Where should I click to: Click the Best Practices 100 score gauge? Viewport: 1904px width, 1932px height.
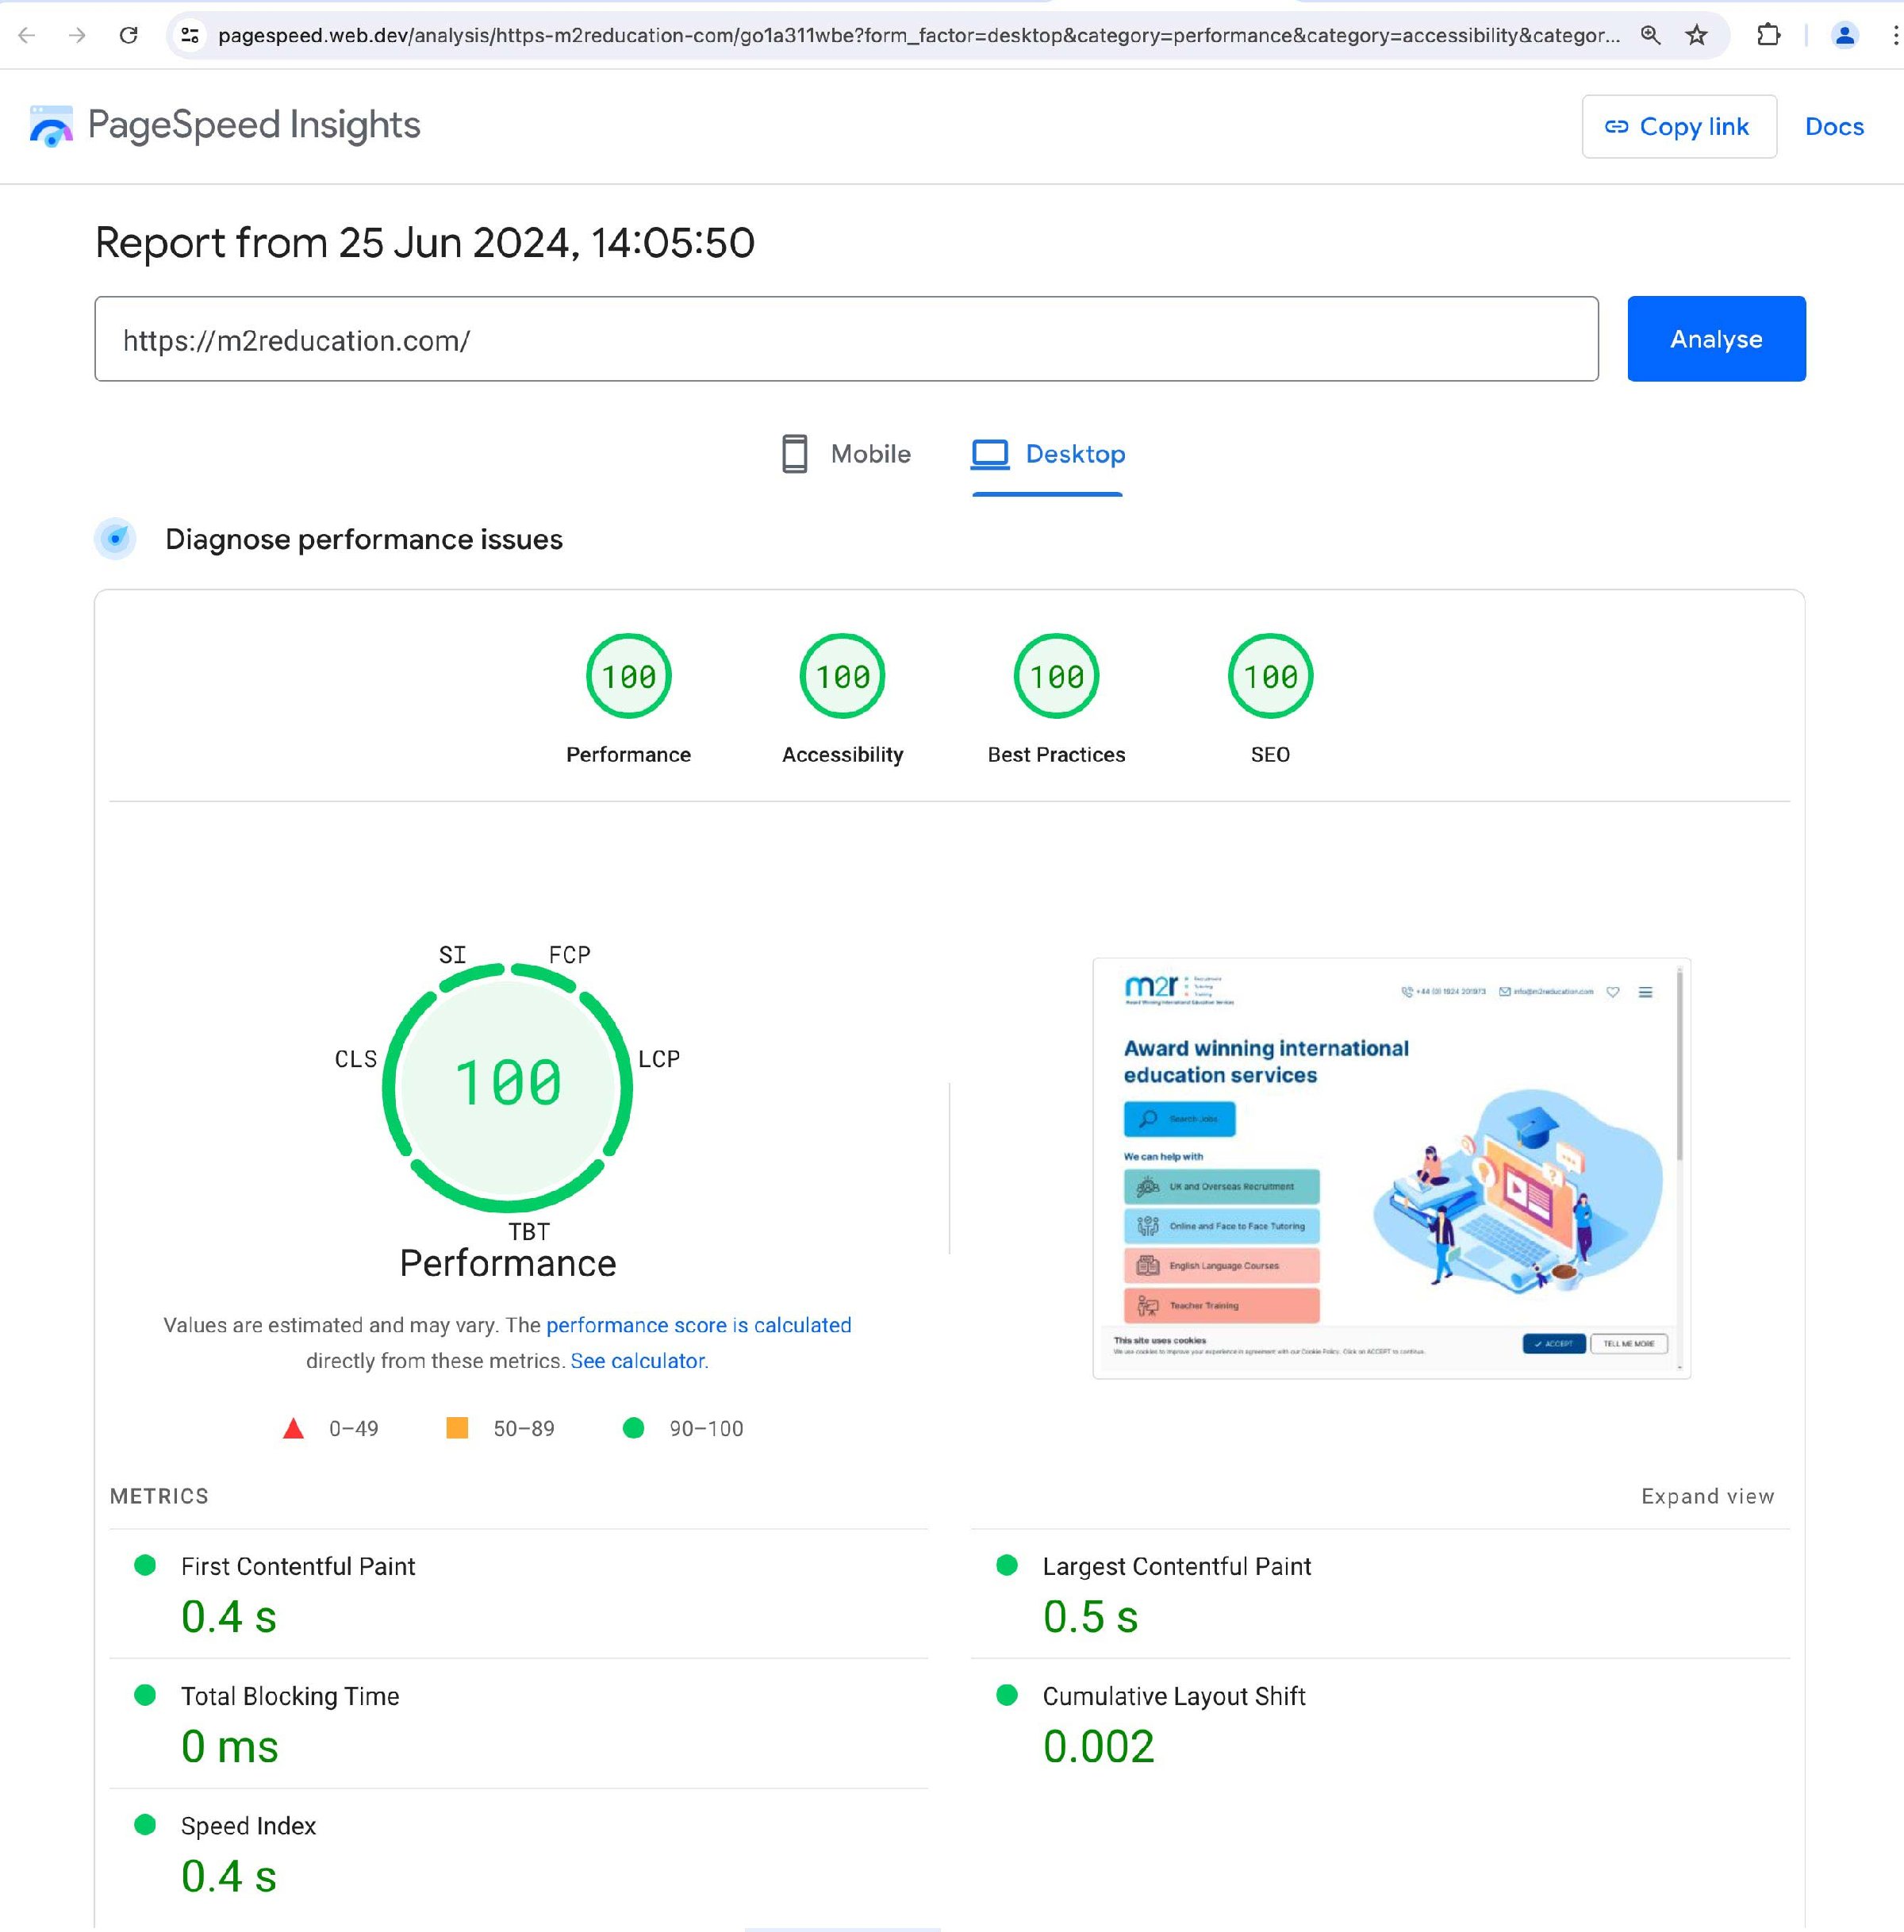pos(1056,676)
